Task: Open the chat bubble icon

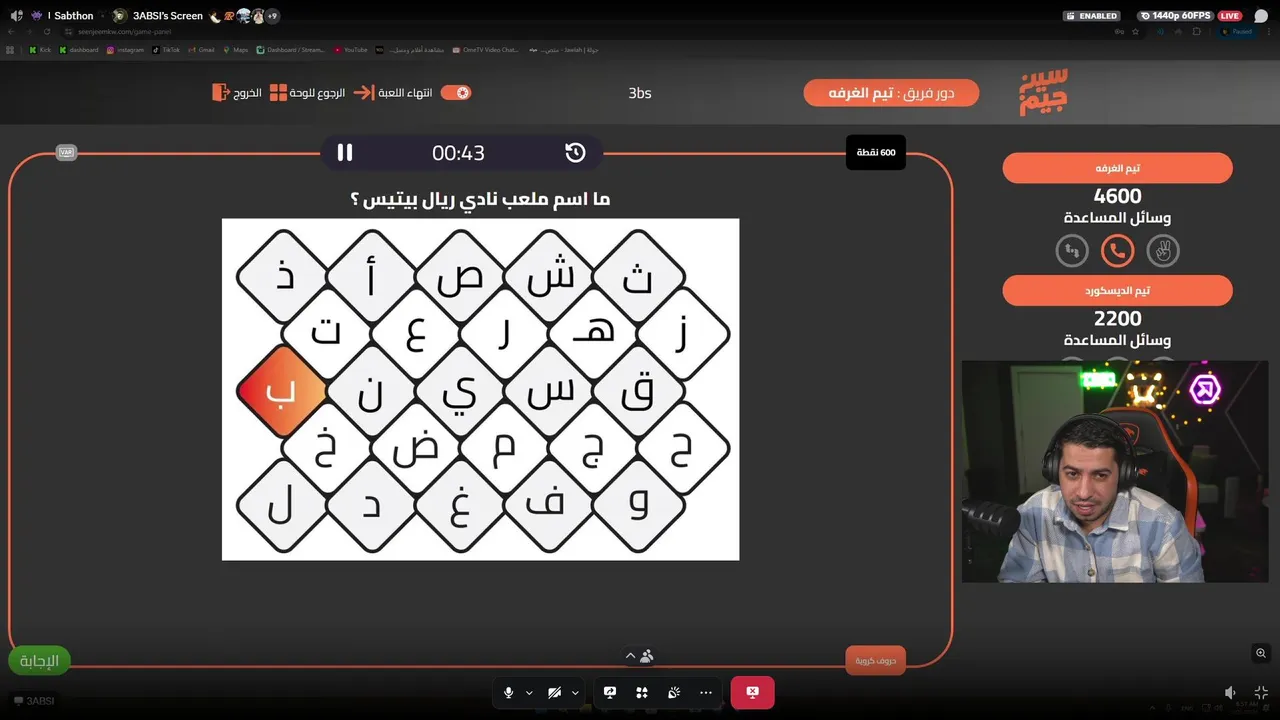Action: tap(1261, 16)
